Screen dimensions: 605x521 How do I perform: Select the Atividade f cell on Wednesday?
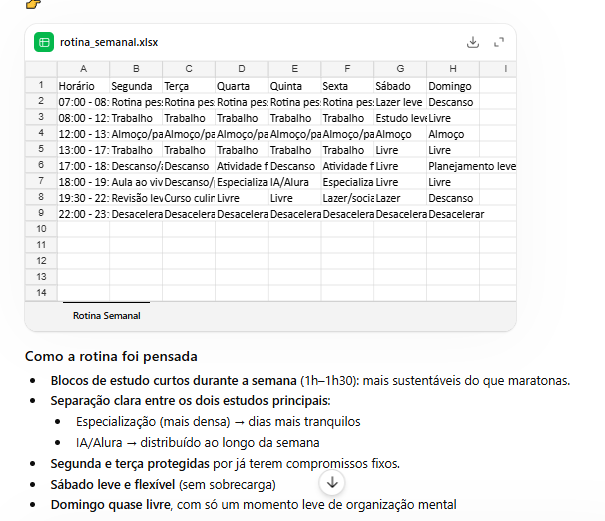[x=242, y=166]
